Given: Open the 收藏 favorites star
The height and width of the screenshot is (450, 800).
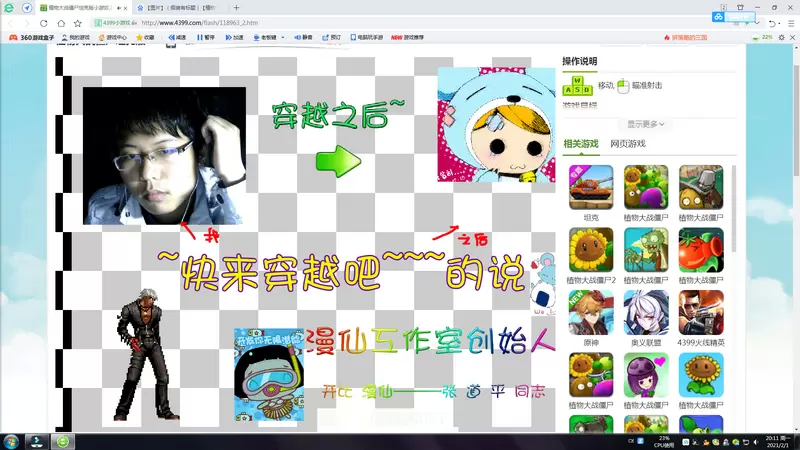Looking at the screenshot, I should click(x=145, y=37).
